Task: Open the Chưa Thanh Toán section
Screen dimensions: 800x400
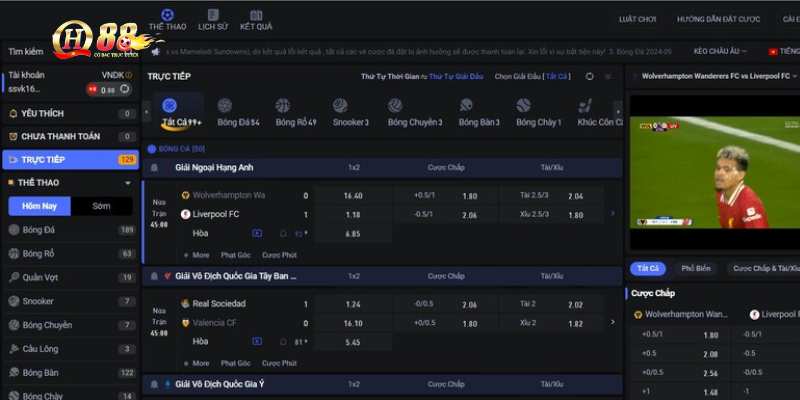Action: tap(70, 136)
